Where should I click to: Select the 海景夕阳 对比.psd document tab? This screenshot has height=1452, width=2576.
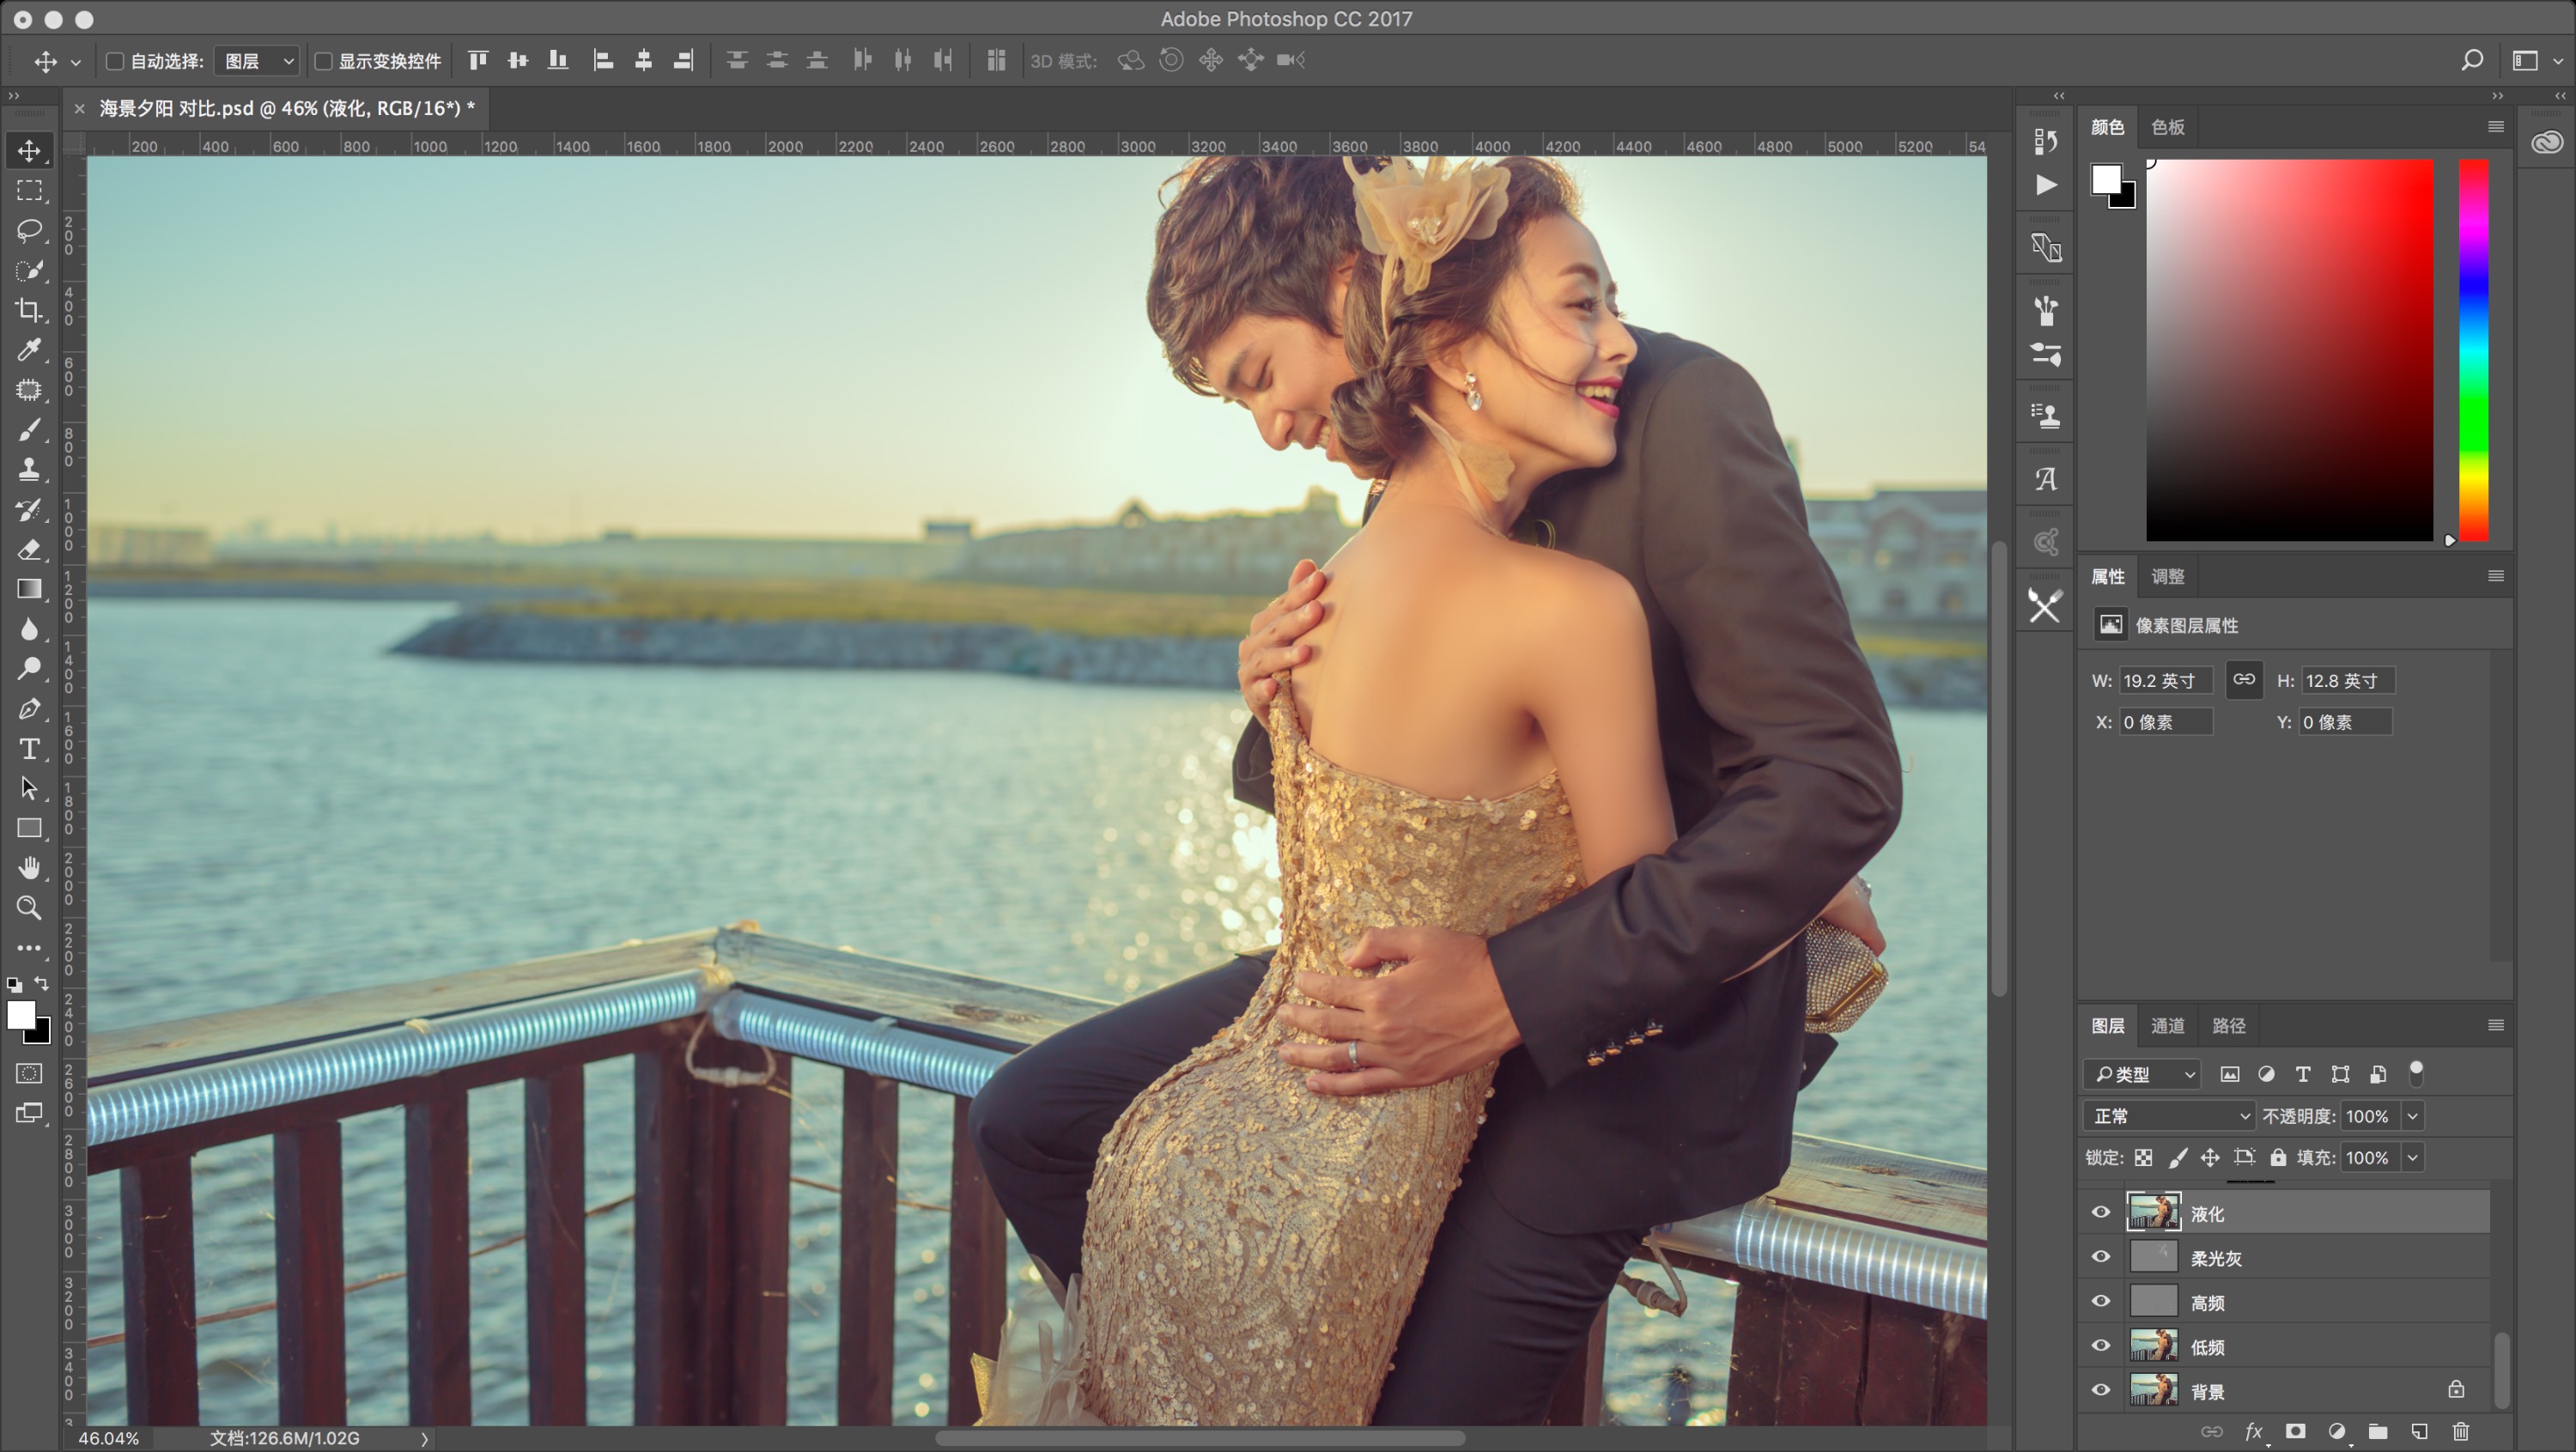pyautogui.click(x=287, y=108)
